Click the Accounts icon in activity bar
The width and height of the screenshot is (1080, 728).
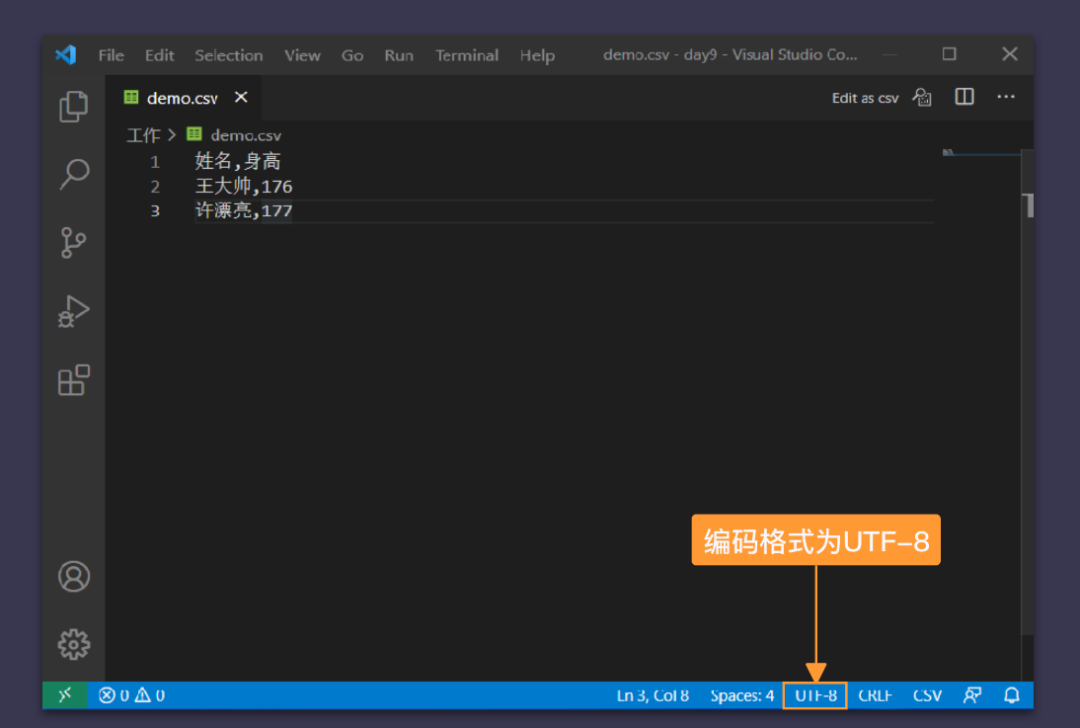[73, 576]
